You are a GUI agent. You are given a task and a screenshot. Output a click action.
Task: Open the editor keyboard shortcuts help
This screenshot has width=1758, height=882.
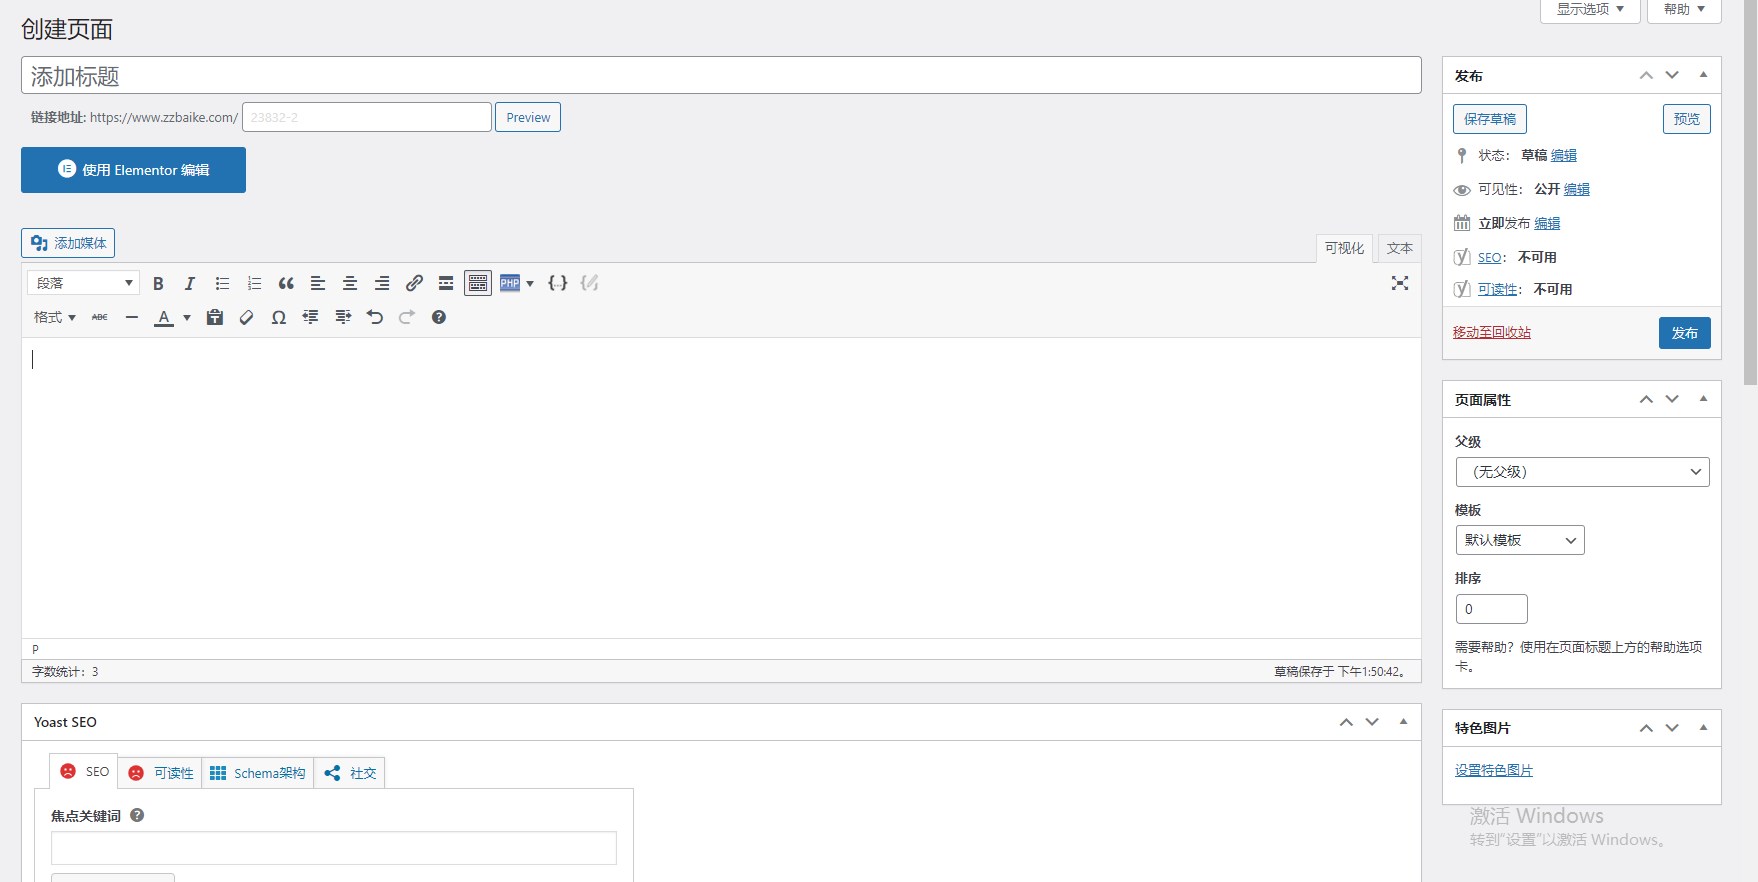[439, 318]
